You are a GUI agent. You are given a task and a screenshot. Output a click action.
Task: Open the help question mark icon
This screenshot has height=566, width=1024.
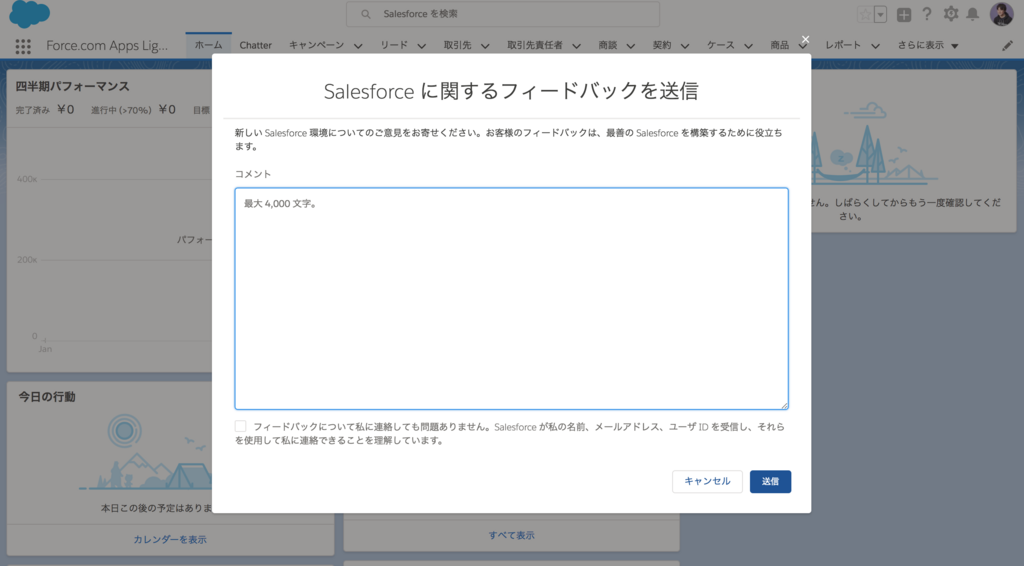pyautogui.click(x=927, y=14)
